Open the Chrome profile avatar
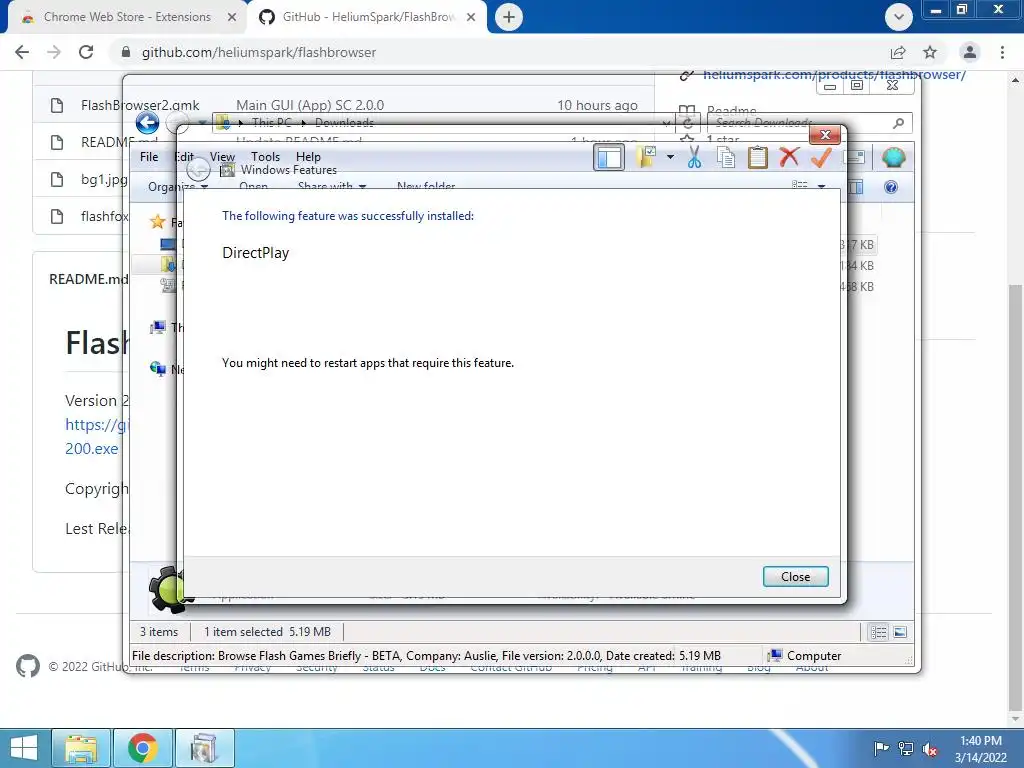This screenshot has height=768, width=1024. coord(970,52)
